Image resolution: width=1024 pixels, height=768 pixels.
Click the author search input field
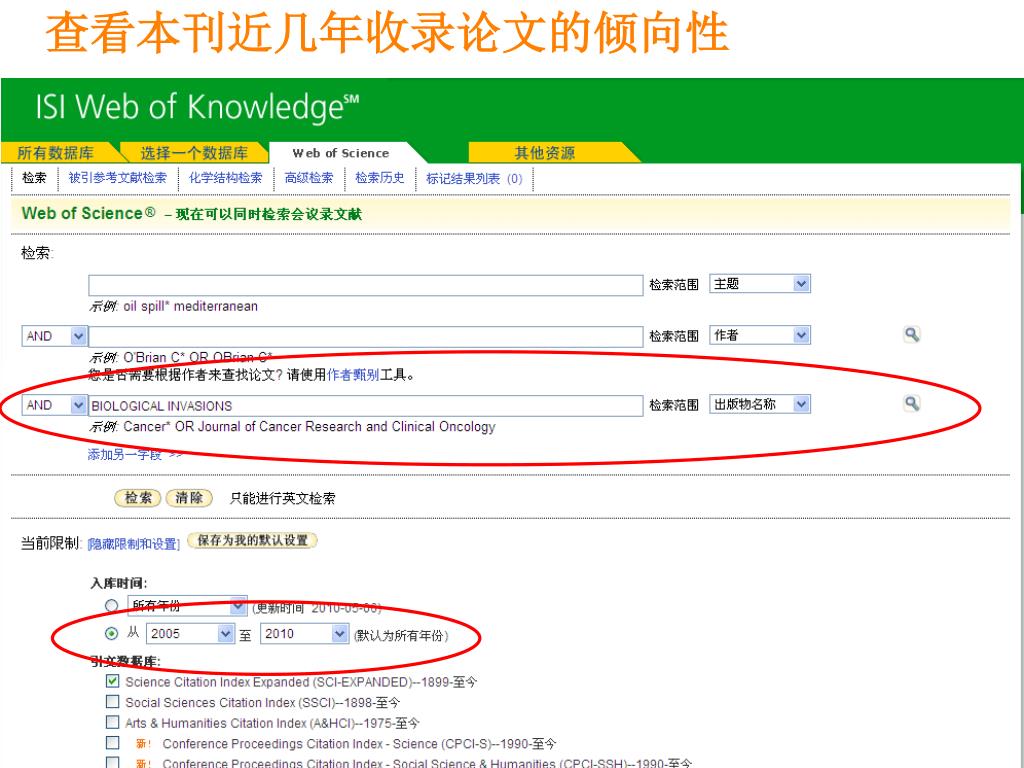[366, 336]
